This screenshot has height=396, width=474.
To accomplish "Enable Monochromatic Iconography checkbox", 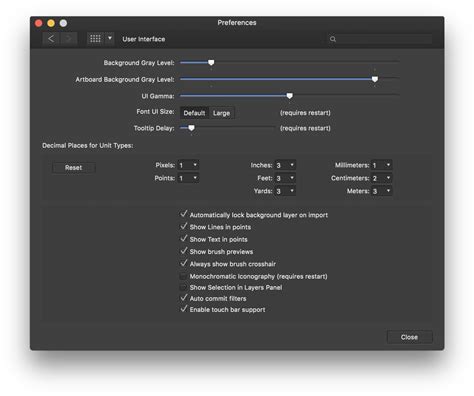I will [183, 276].
